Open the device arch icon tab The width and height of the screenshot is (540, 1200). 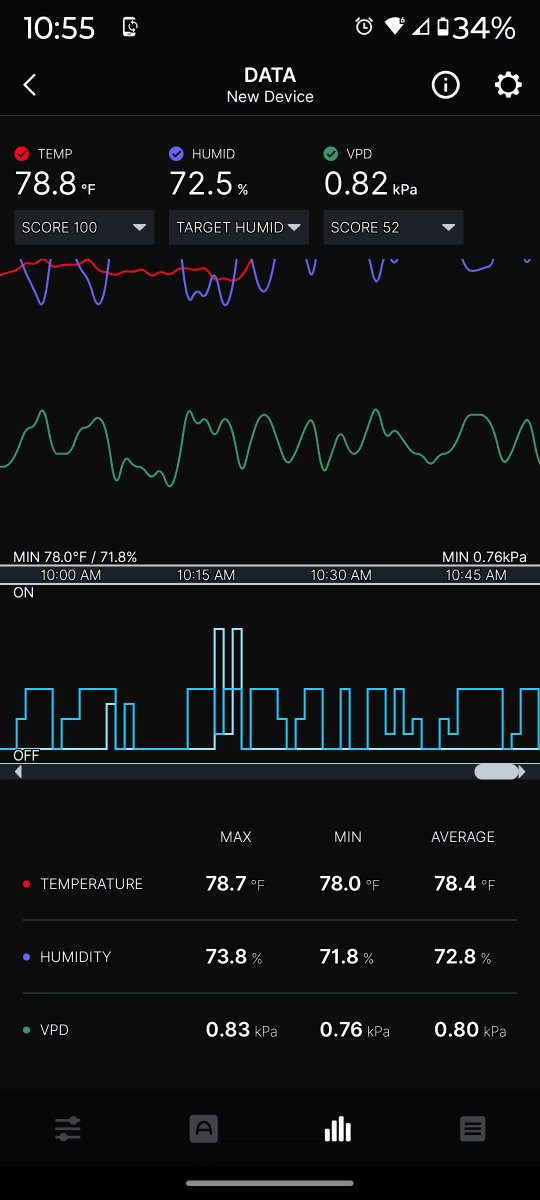click(x=203, y=1130)
